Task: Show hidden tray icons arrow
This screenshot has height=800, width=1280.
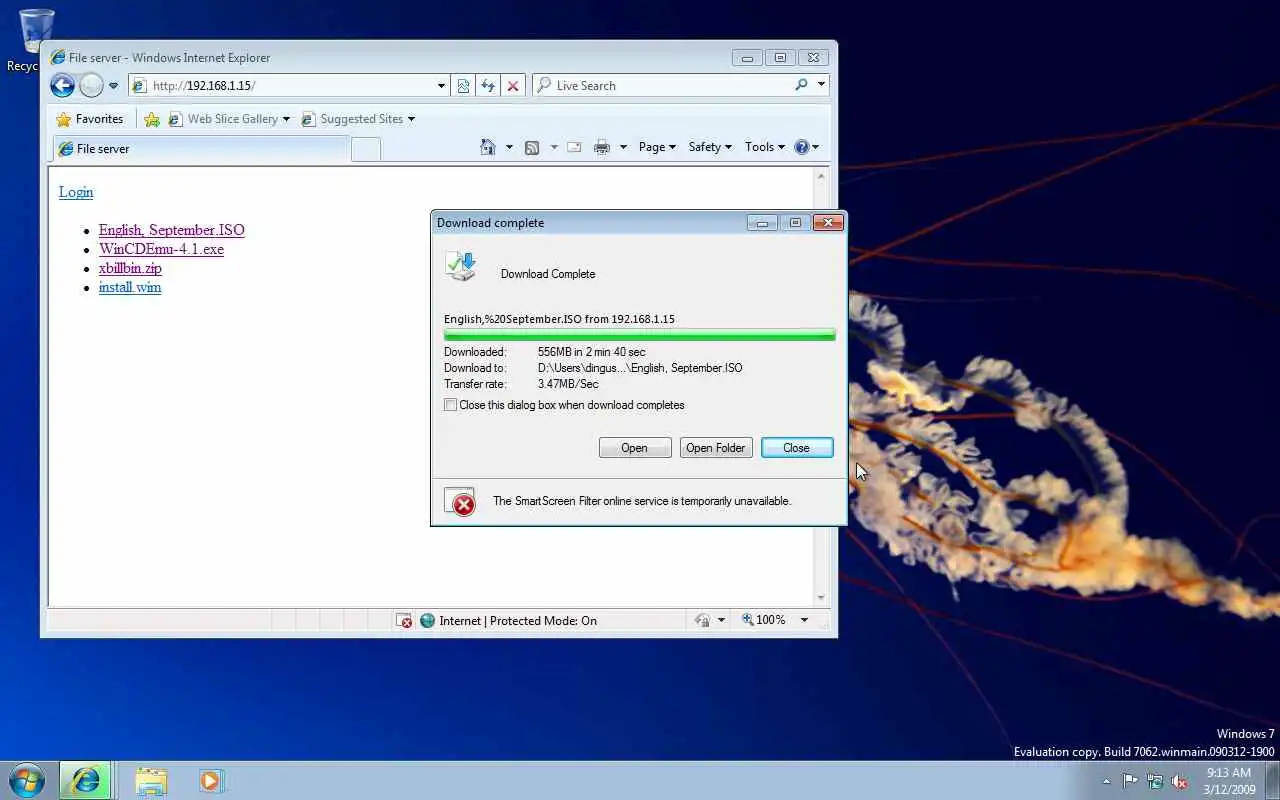Action: point(1106,782)
